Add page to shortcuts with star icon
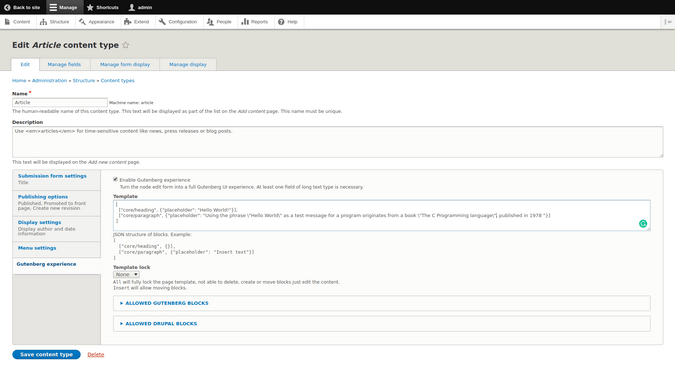Screen dimensions: 675x367 tap(125, 45)
